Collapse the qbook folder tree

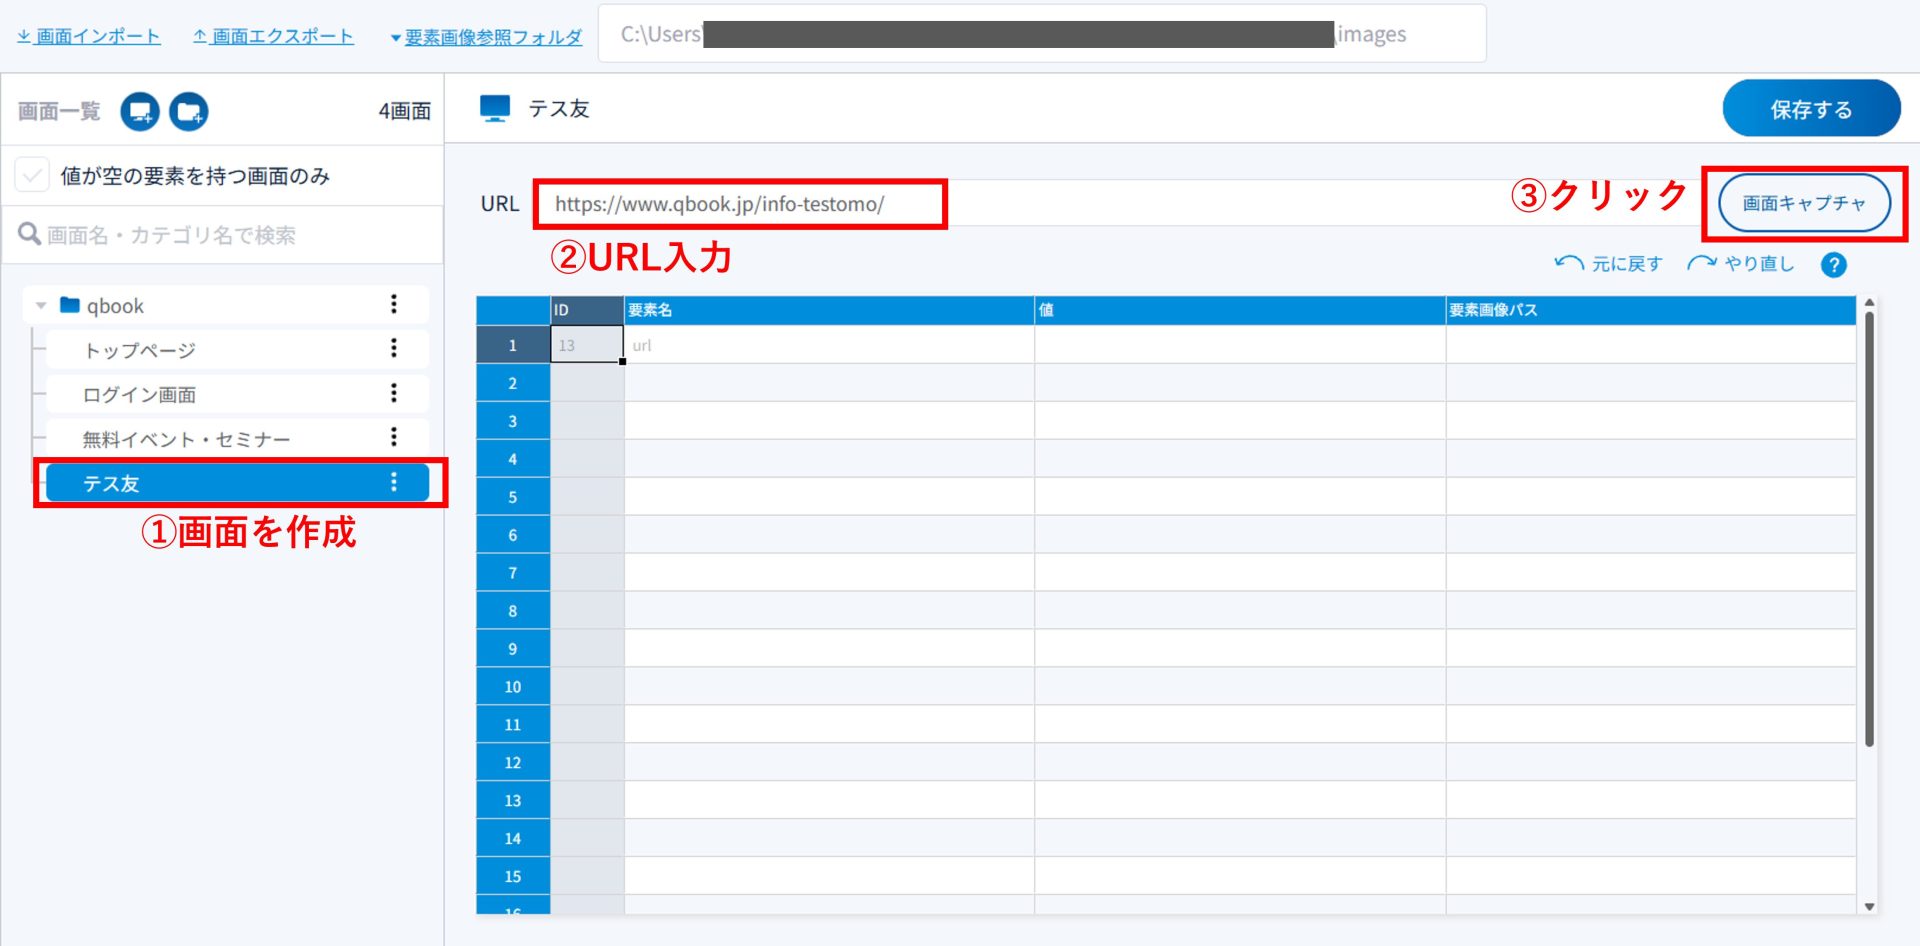[41, 306]
